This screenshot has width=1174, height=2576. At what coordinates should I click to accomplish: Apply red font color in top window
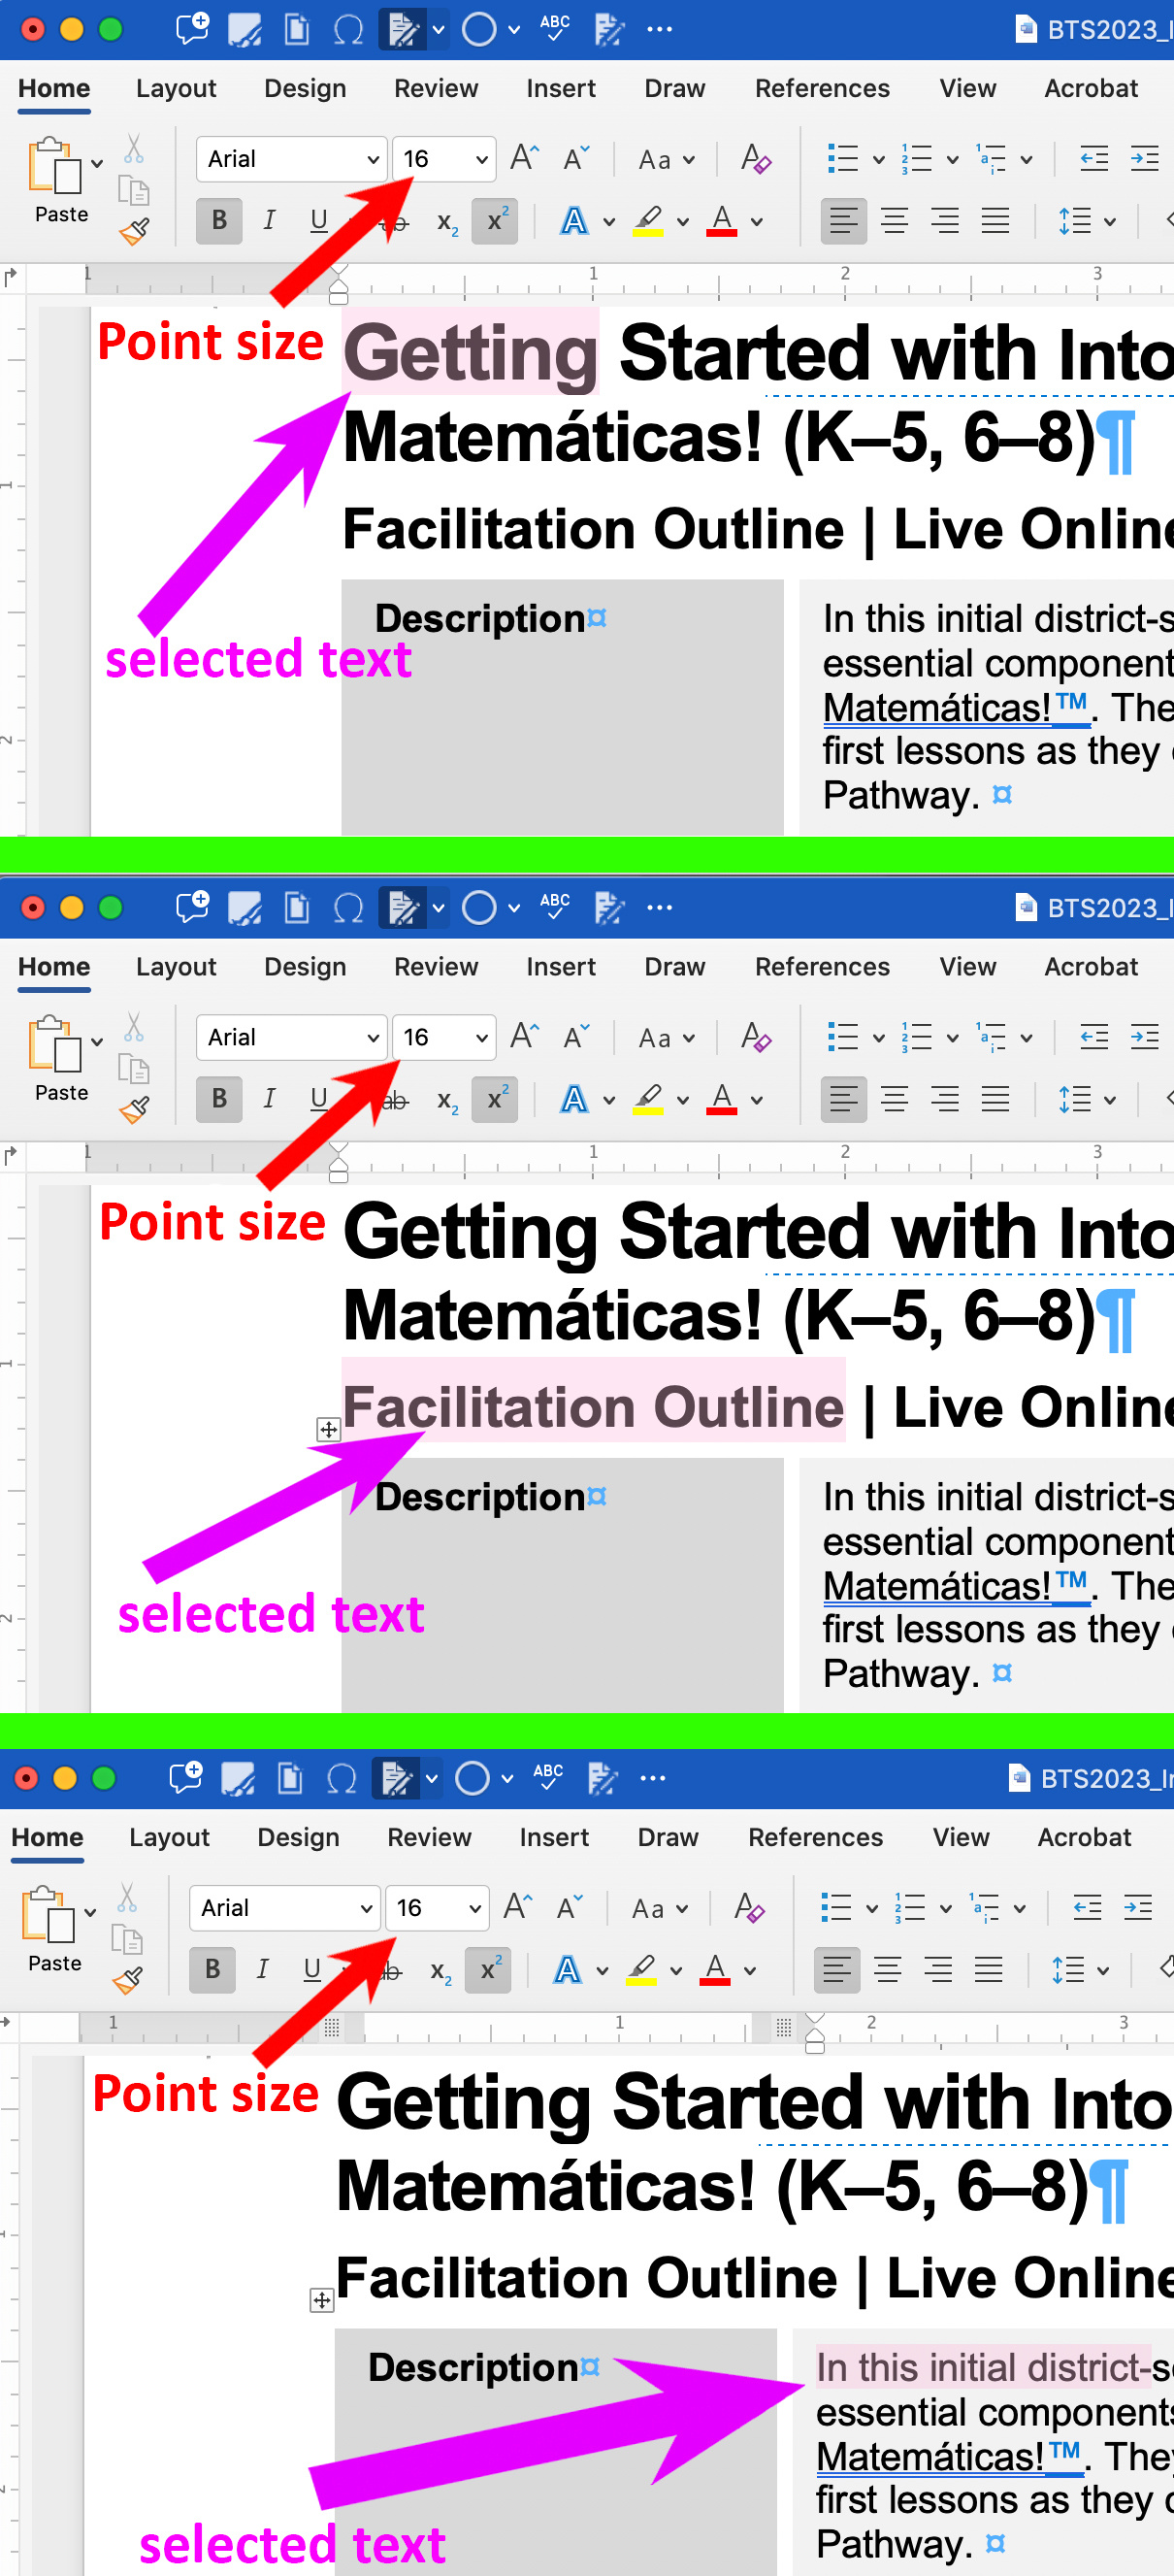(722, 221)
